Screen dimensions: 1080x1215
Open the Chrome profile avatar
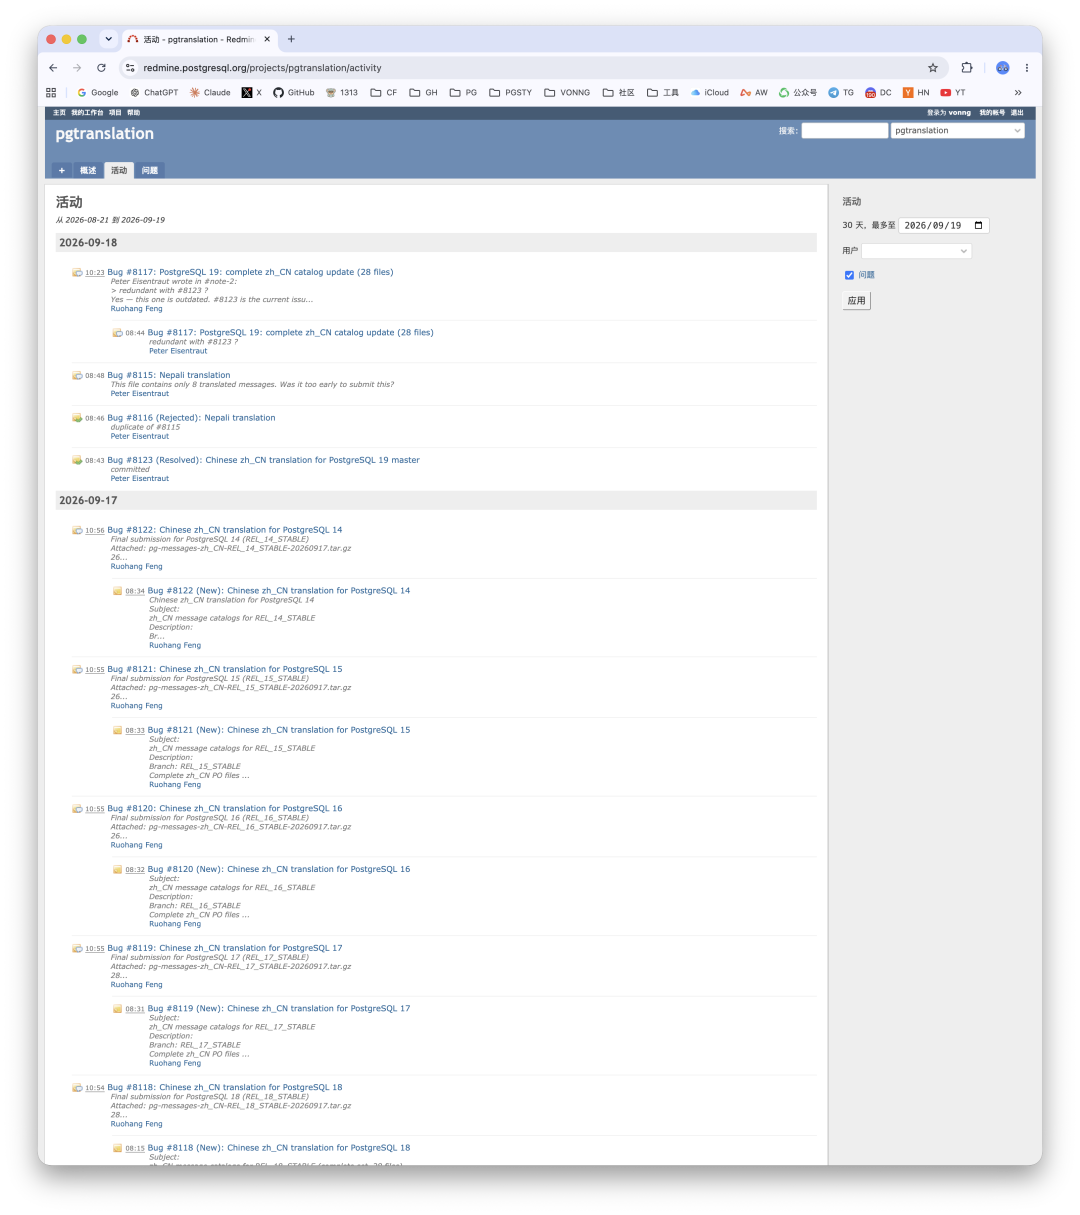(x=1002, y=68)
